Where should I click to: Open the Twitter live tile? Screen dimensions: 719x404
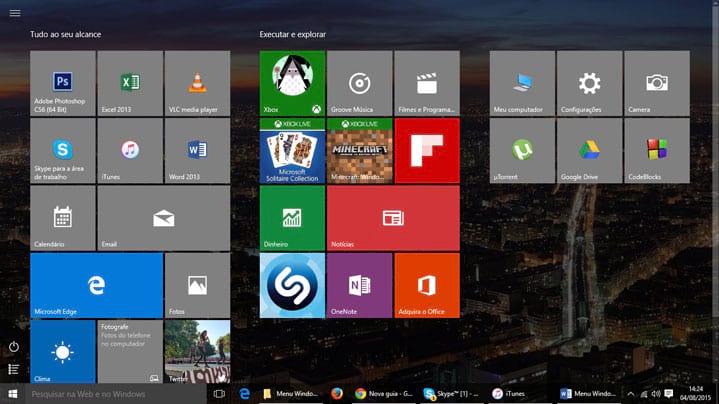coord(198,352)
